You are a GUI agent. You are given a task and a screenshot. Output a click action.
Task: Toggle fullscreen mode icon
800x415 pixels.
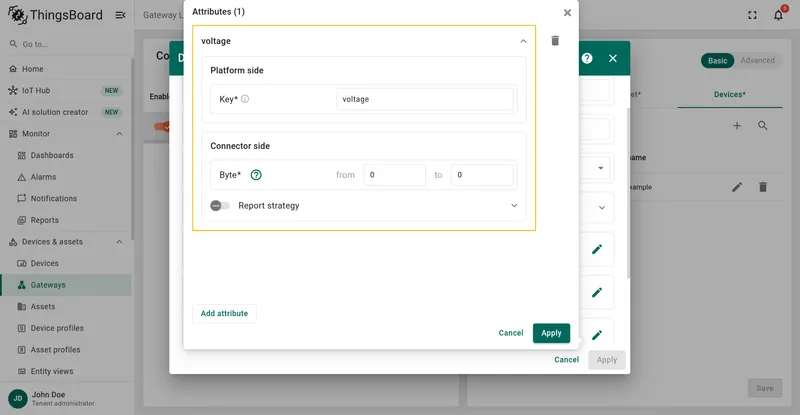(x=753, y=15)
